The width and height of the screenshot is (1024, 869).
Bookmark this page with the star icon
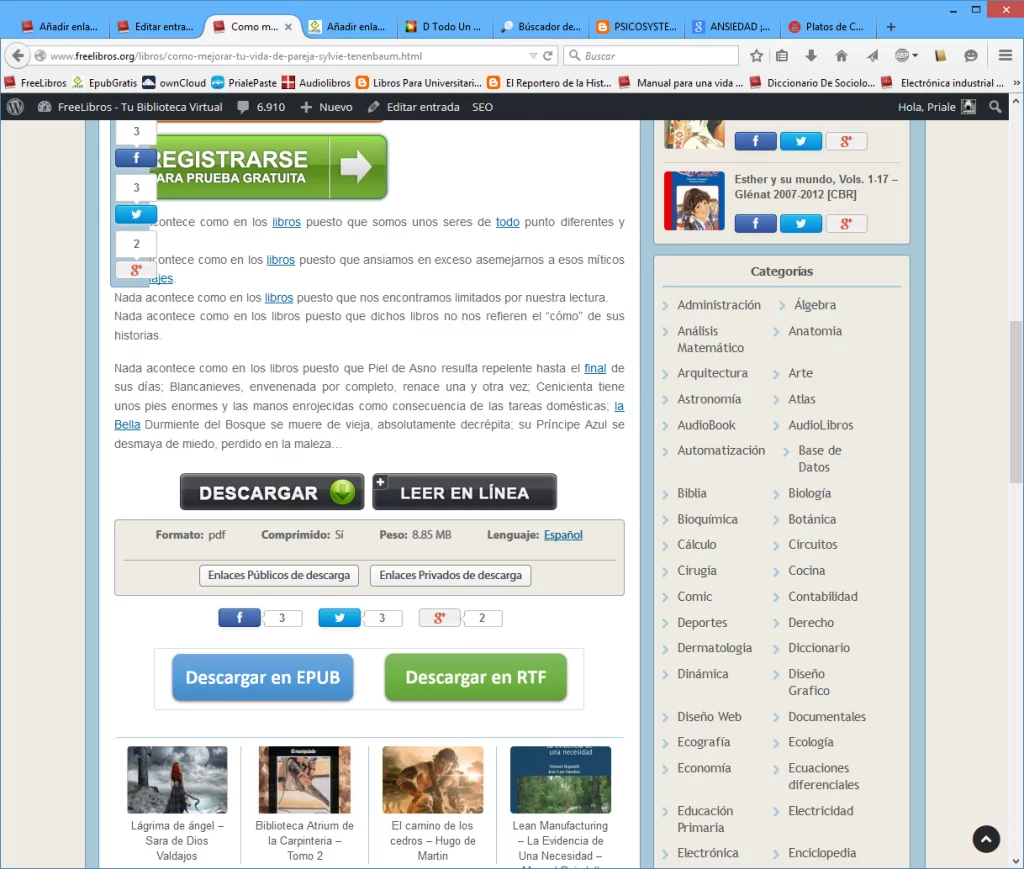(x=756, y=56)
